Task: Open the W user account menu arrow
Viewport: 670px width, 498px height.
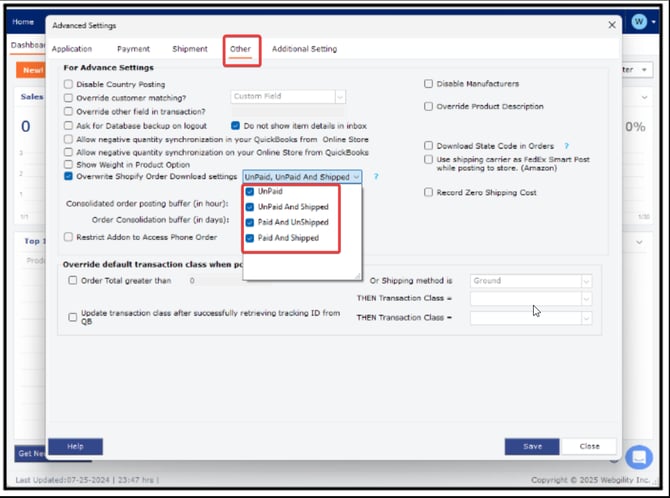Action: pyautogui.click(x=654, y=21)
